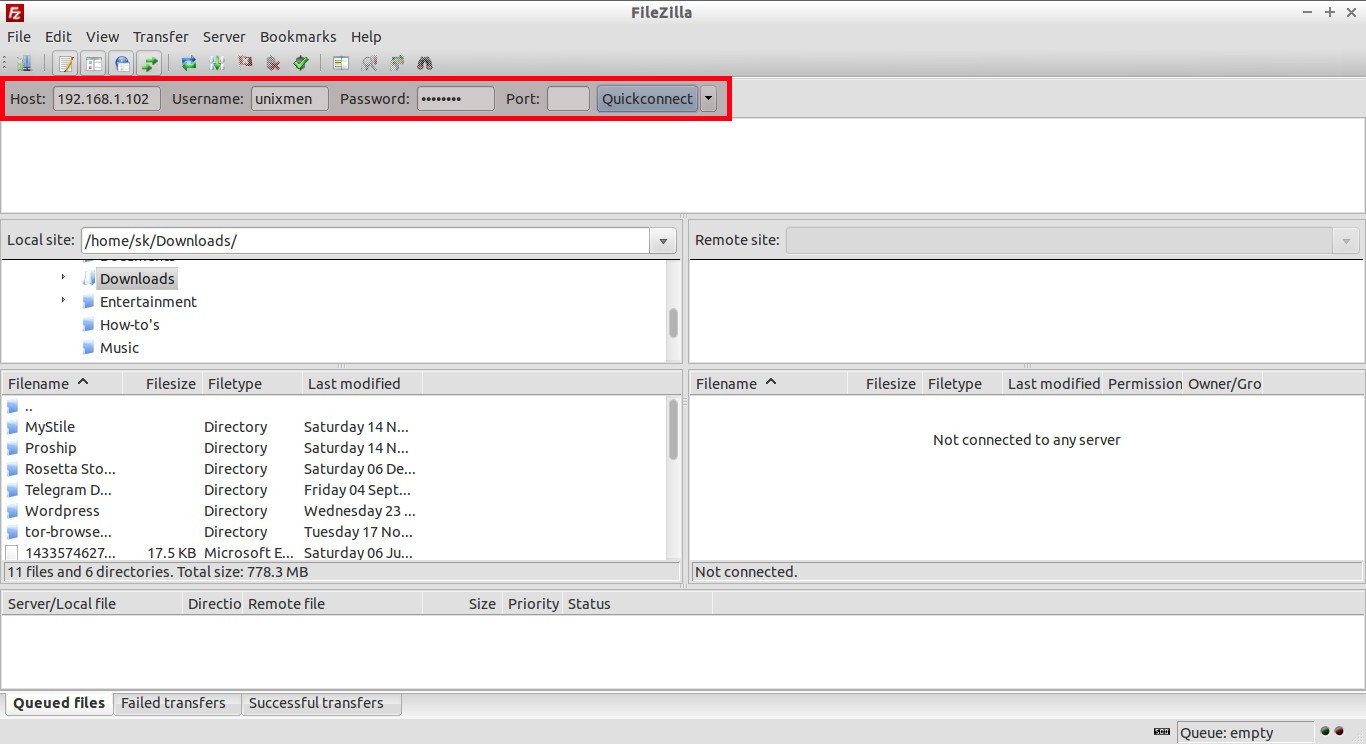This screenshot has width=1366, height=744.
Task: Sort remote list by Filename column header
Action: [x=769, y=383]
